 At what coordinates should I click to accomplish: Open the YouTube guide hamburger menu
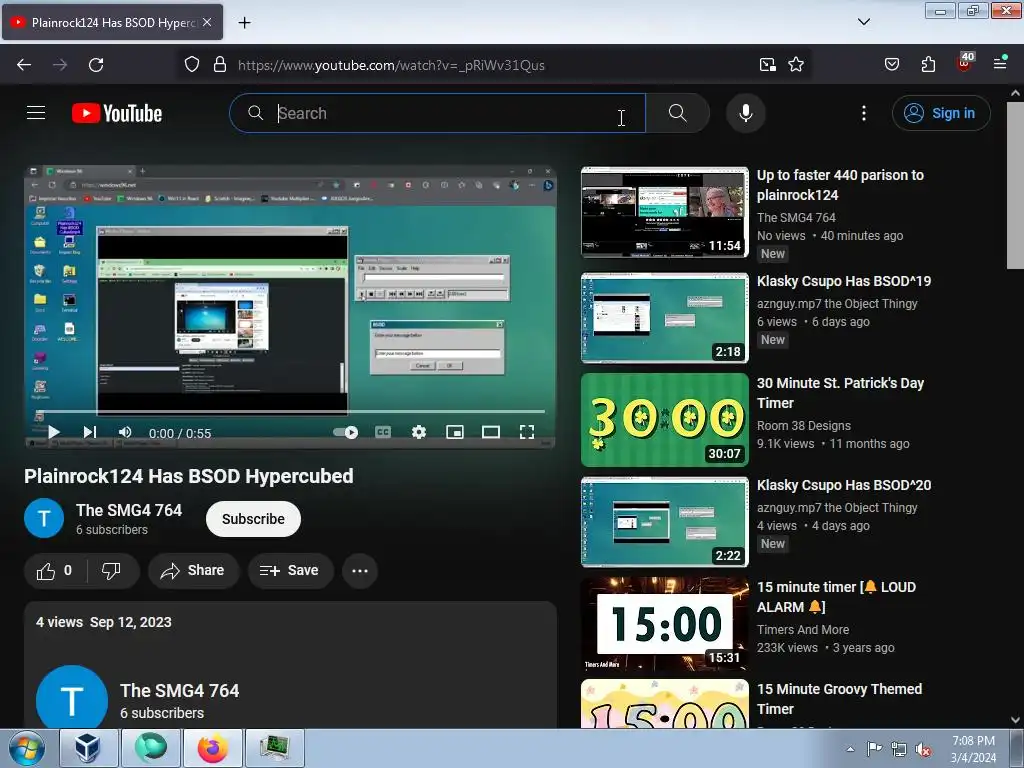coord(36,113)
